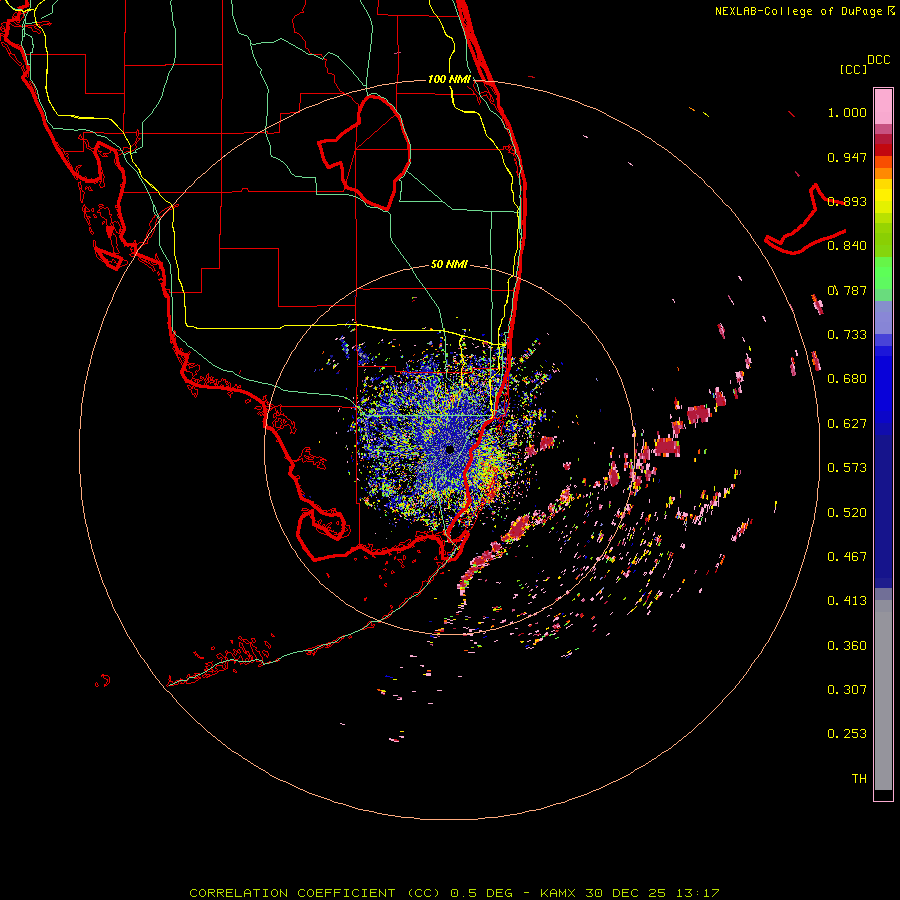Screen dimensions: 900x900
Task: Click the black radar site dot at map center
Action: [x=449, y=449]
